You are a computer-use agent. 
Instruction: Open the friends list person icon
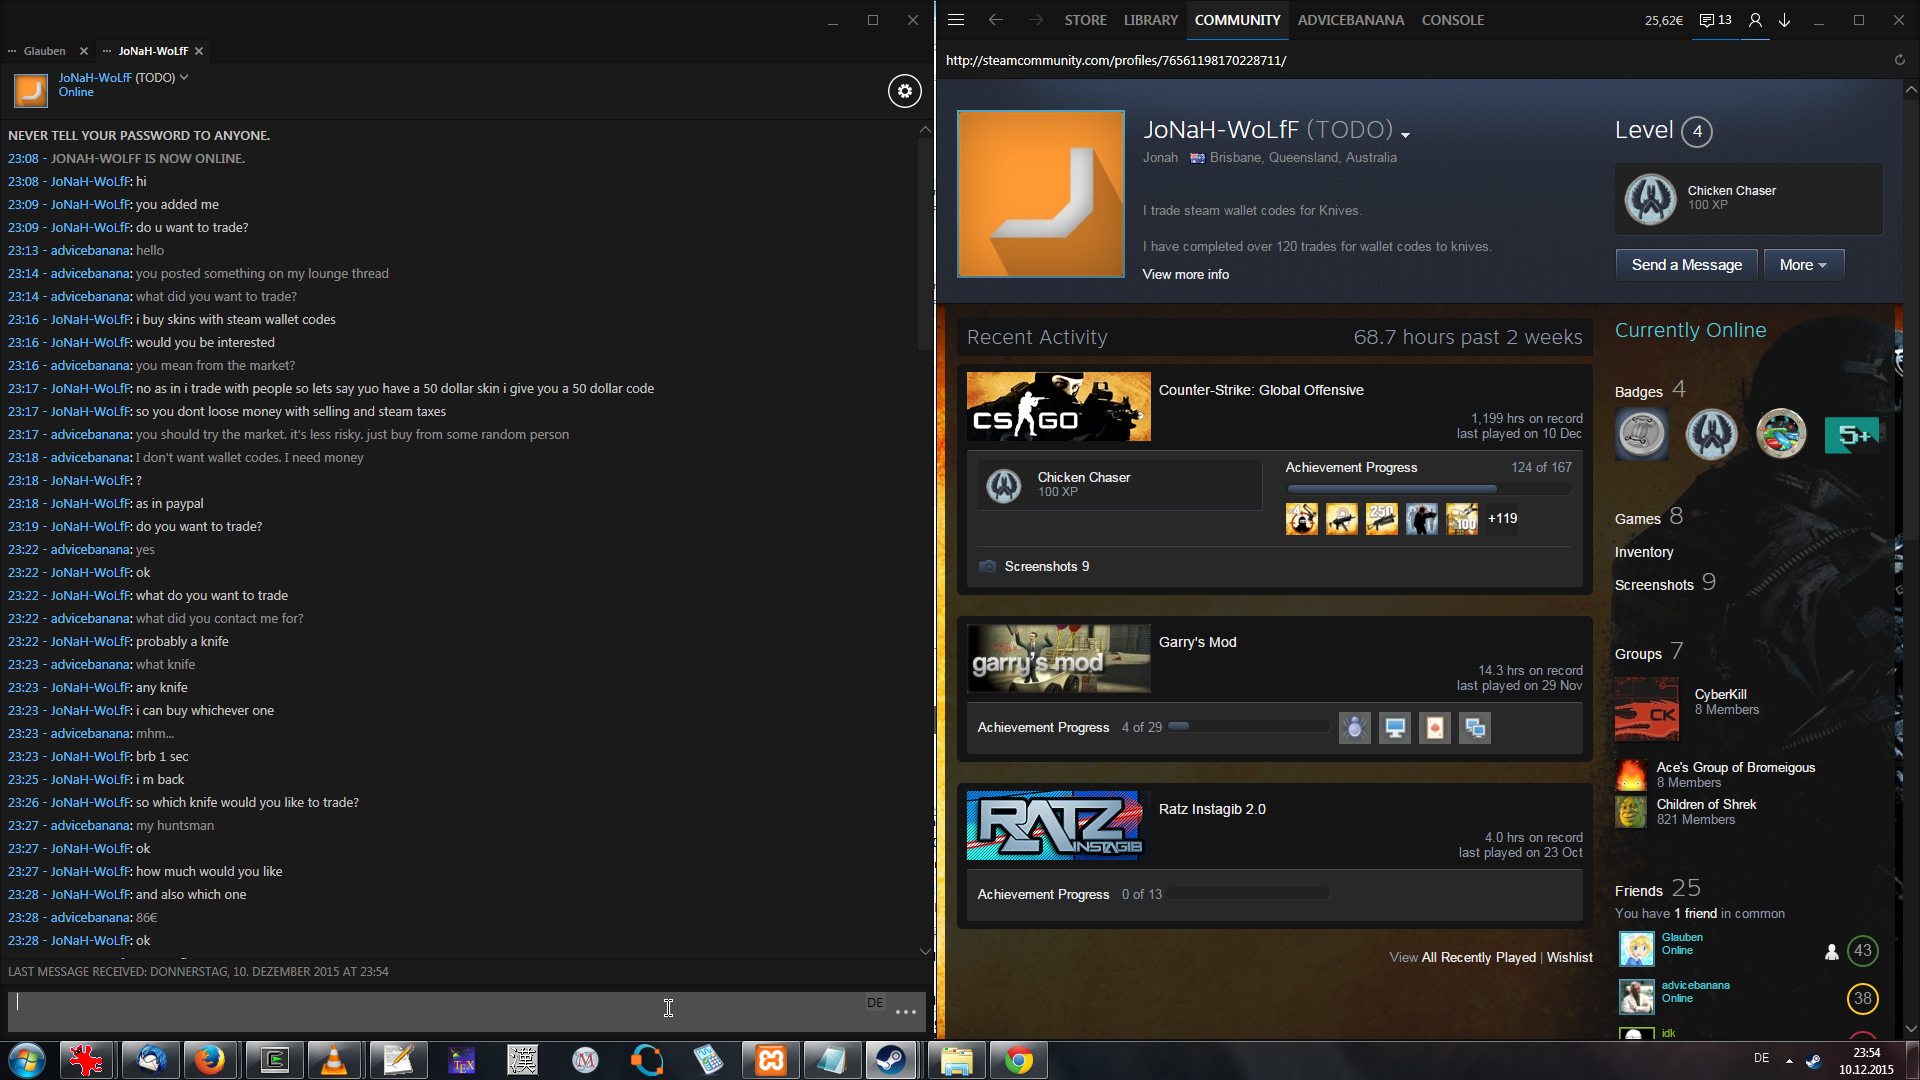pyautogui.click(x=1755, y=20)
